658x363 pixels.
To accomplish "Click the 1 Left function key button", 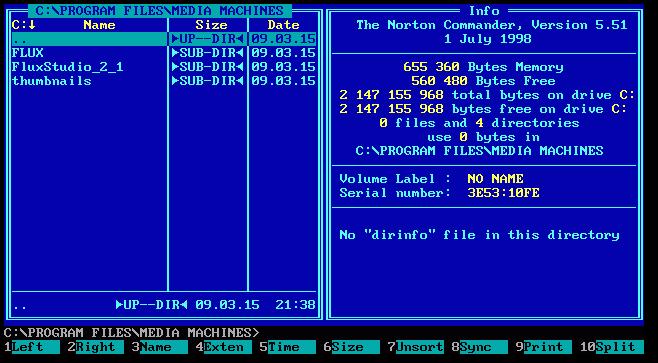I will 32,347.
